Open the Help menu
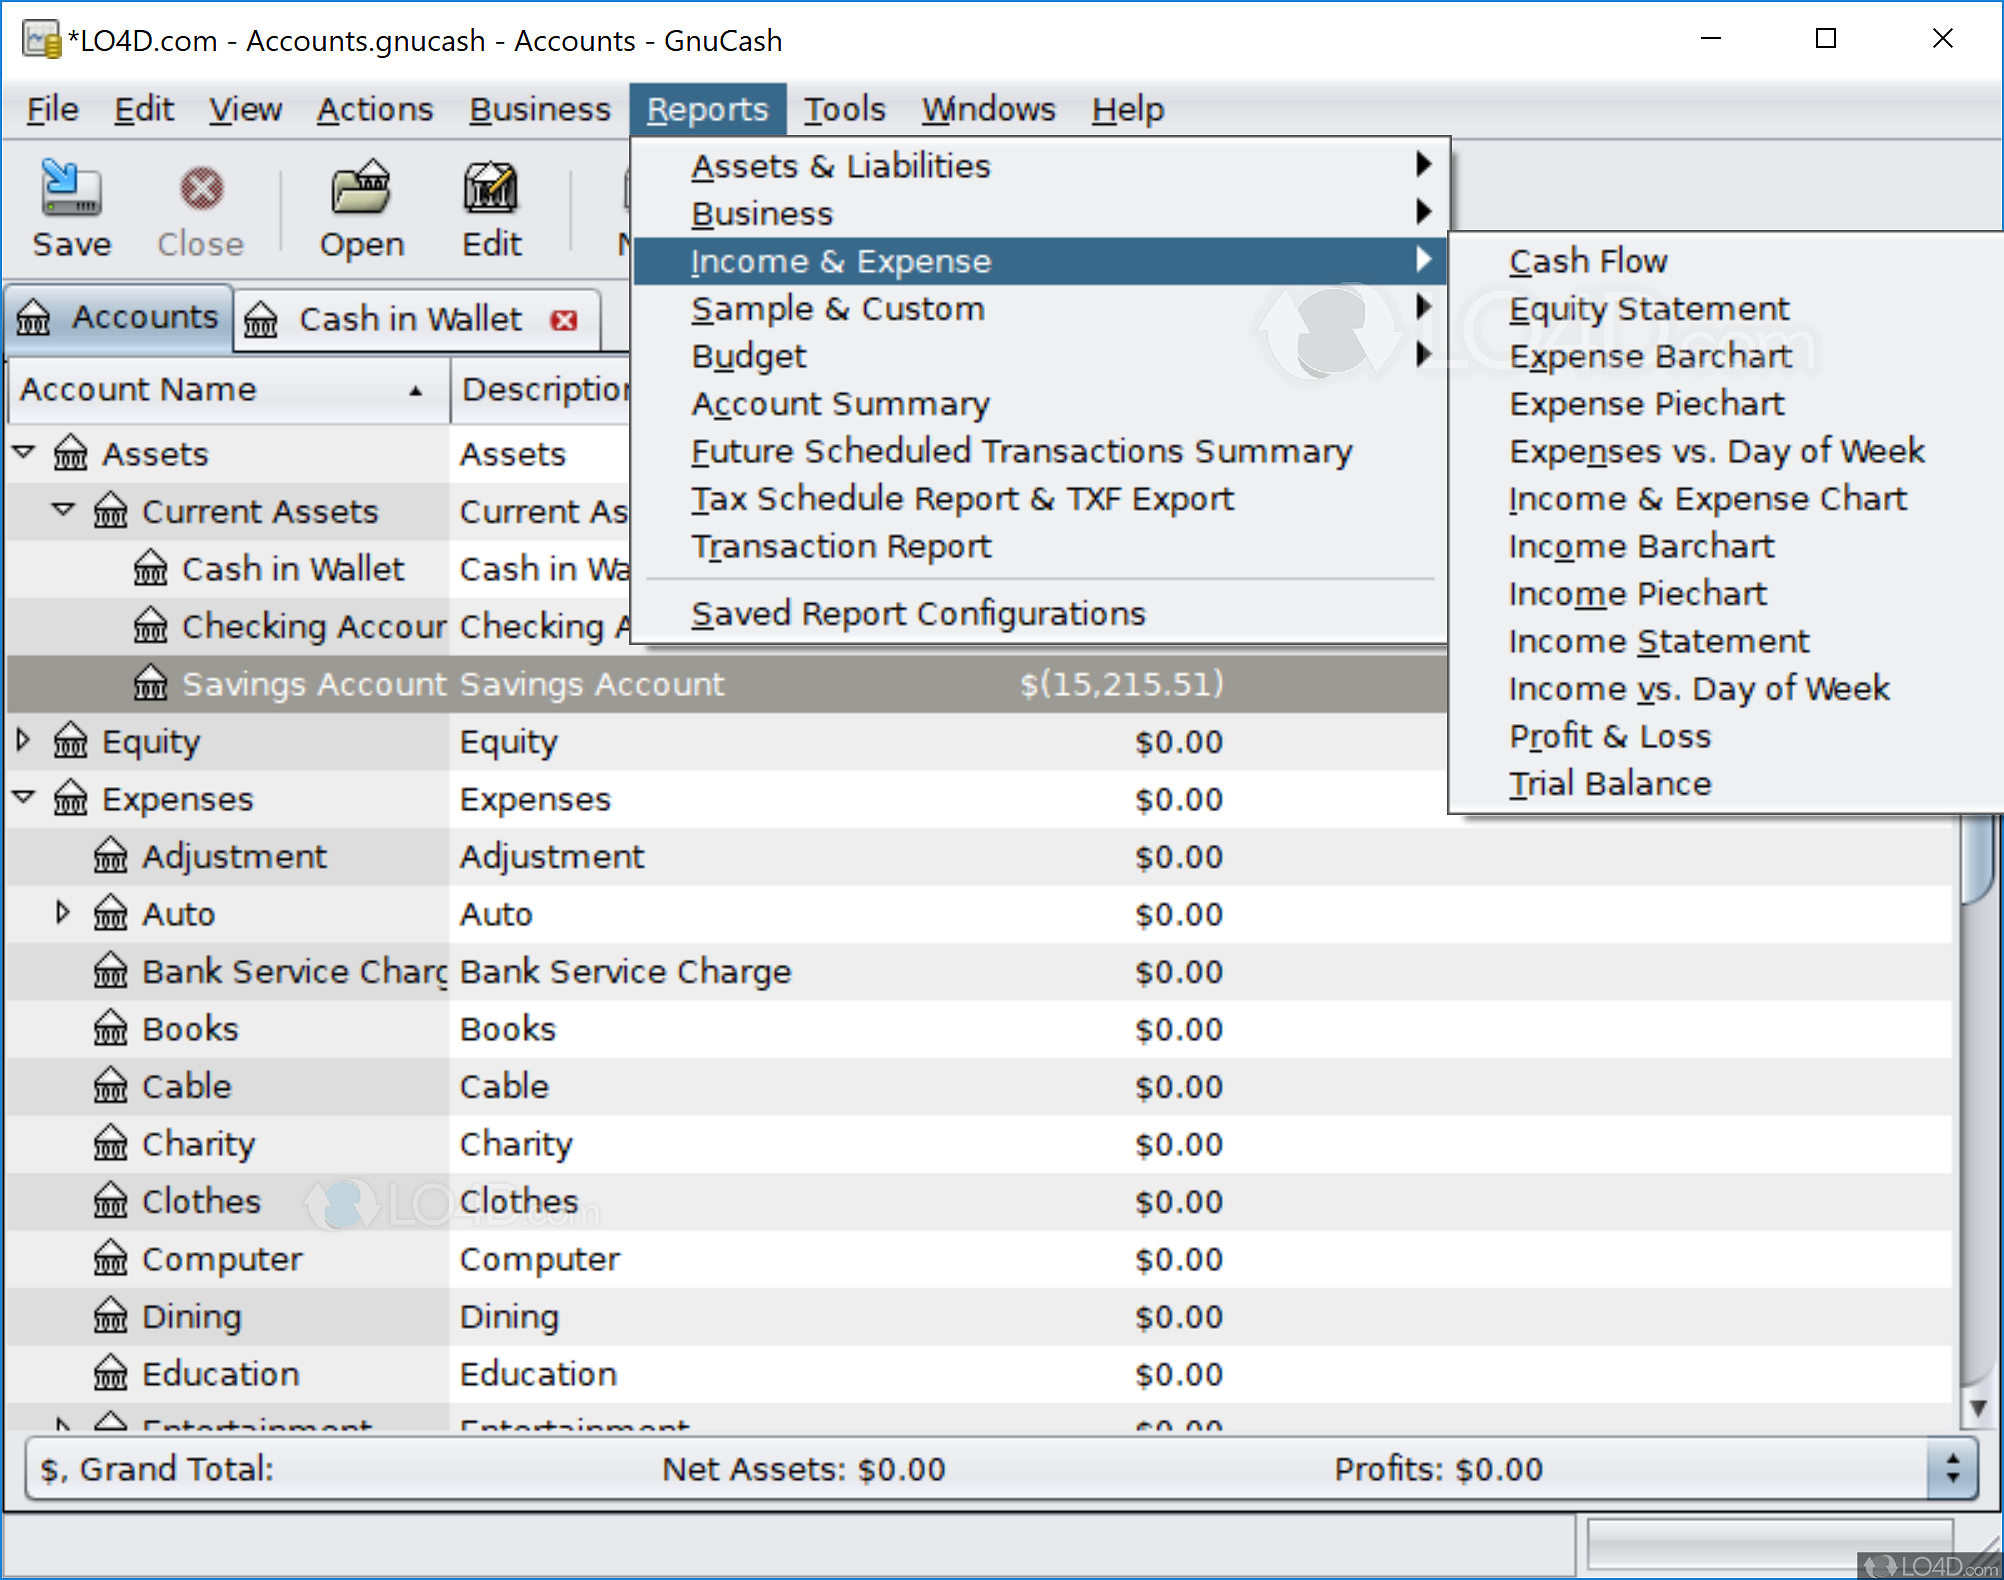This screenshot has height=1580, width=2004. point(1128,109)
